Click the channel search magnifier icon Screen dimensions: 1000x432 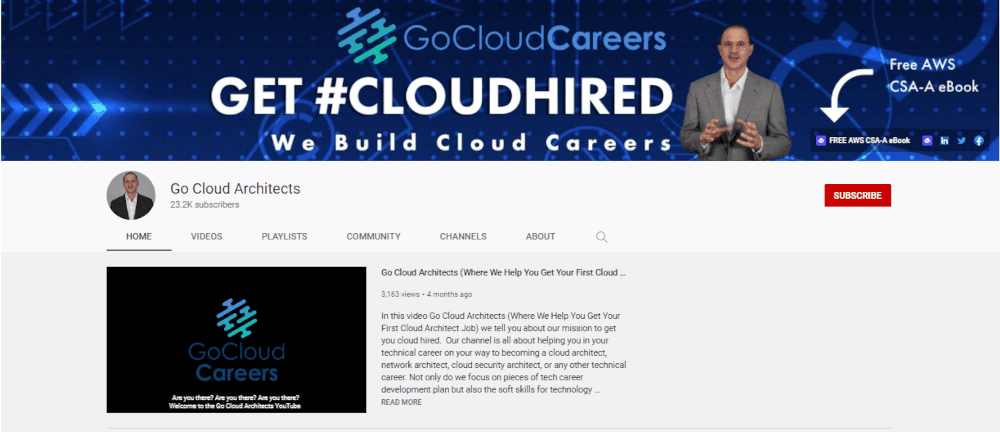[601, 237]
